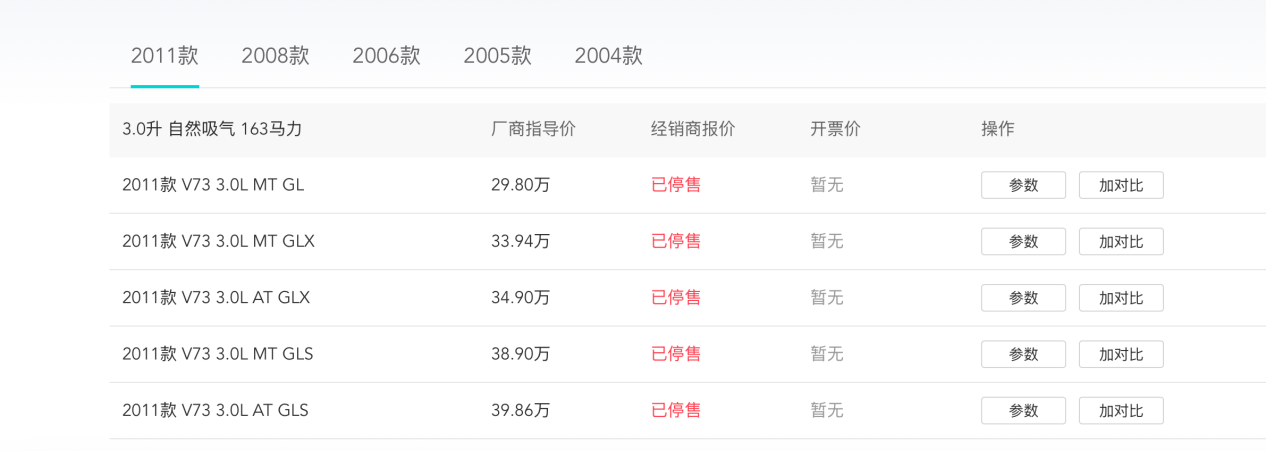
Task: Click the 开票价 column header
Action: [835, 129]
